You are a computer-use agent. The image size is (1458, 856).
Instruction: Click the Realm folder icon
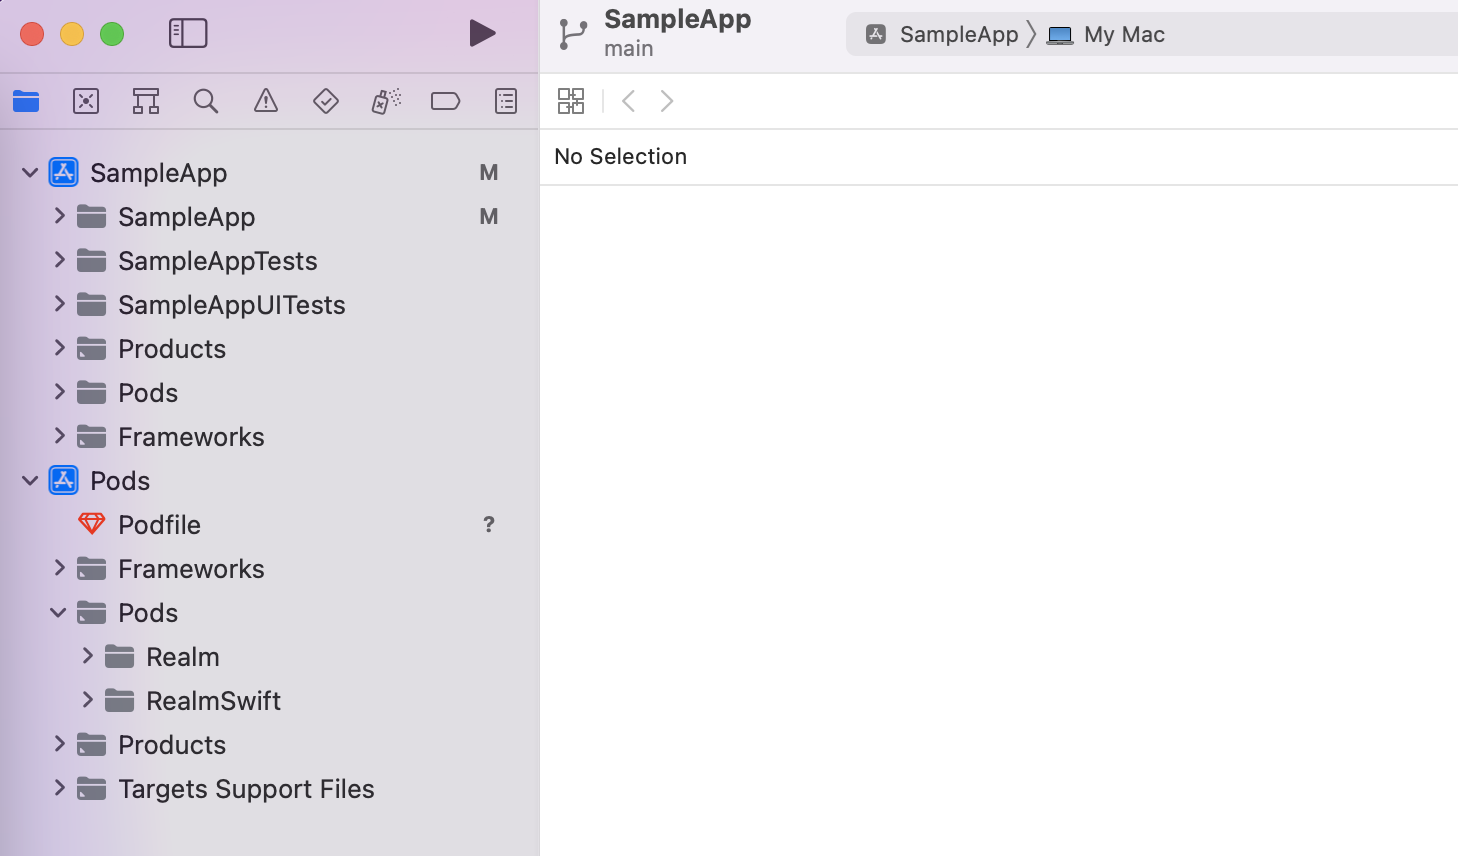[120, 656]
